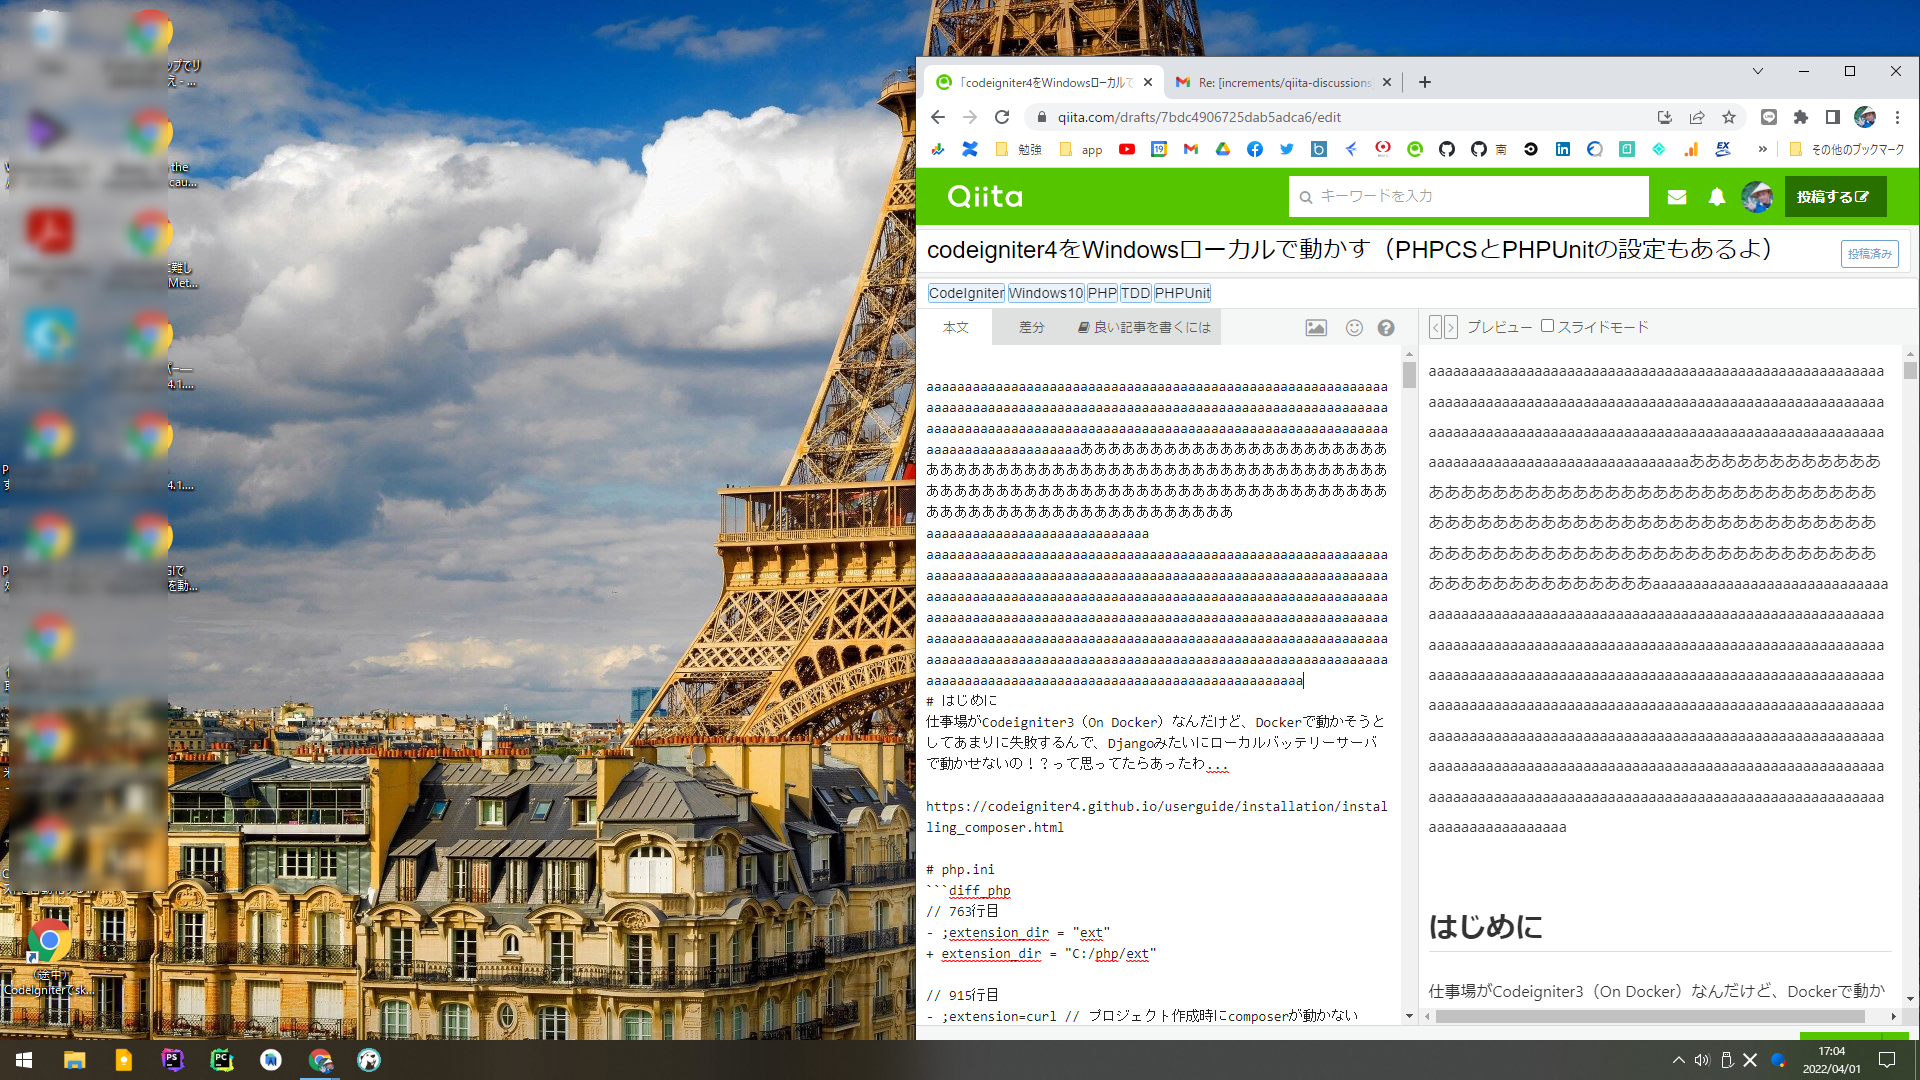Viewport: 1920px width, 1080px height.
Task: Bookmark this page with the star icon
Action: (x=1729, y=117)
